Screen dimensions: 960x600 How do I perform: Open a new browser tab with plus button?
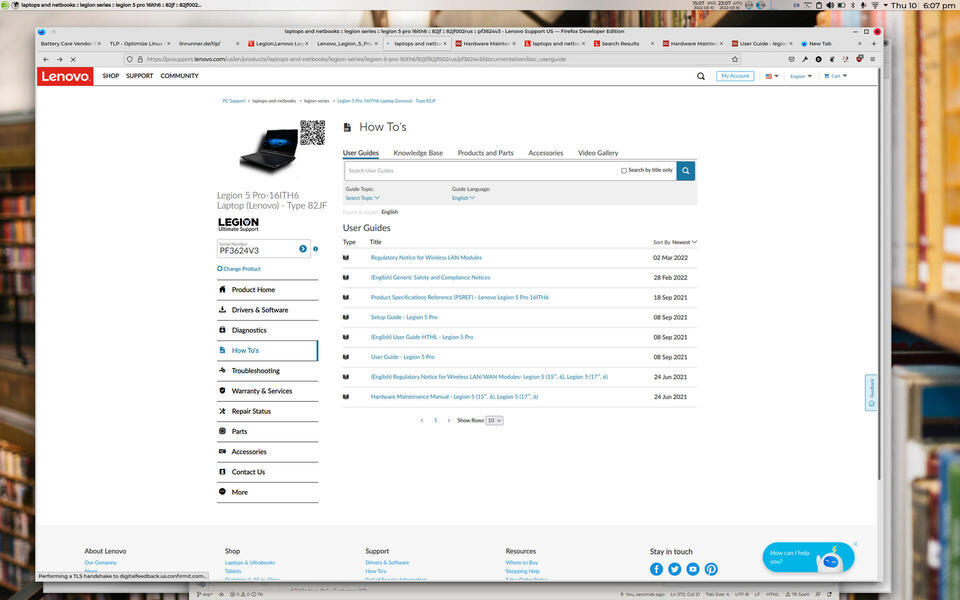(x=874, y=44)
